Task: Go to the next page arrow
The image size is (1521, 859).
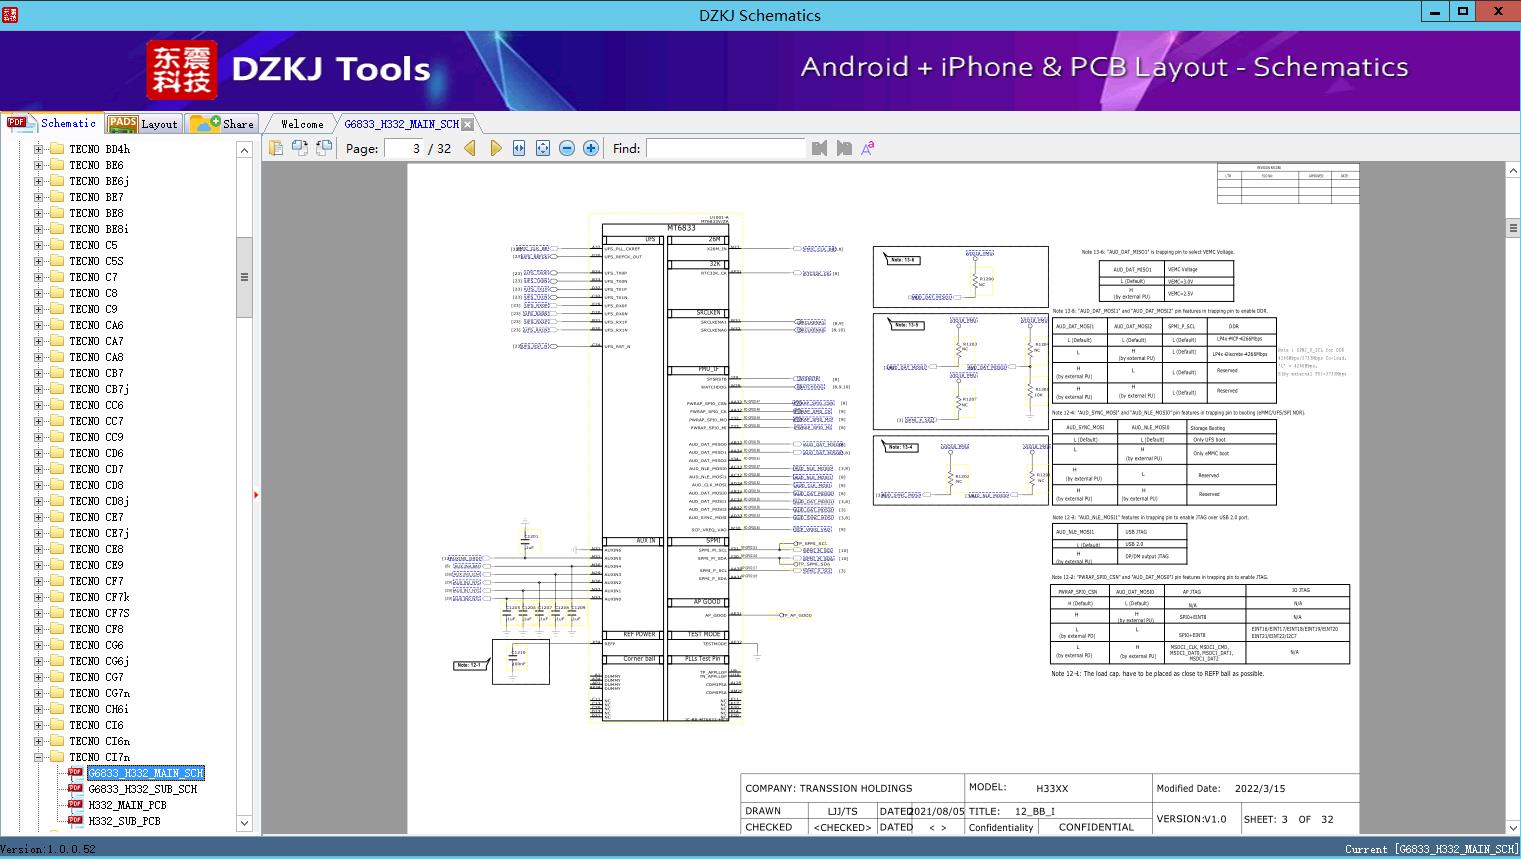Action: tap(496, 148)
